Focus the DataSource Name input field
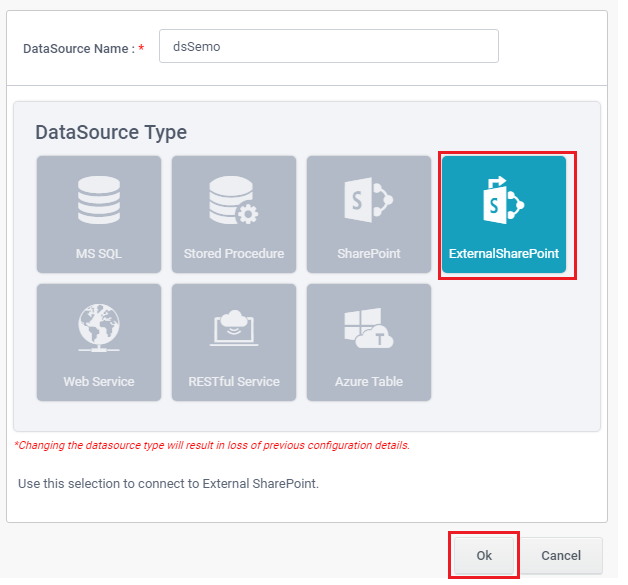628x585 pixels. [329, 46]
